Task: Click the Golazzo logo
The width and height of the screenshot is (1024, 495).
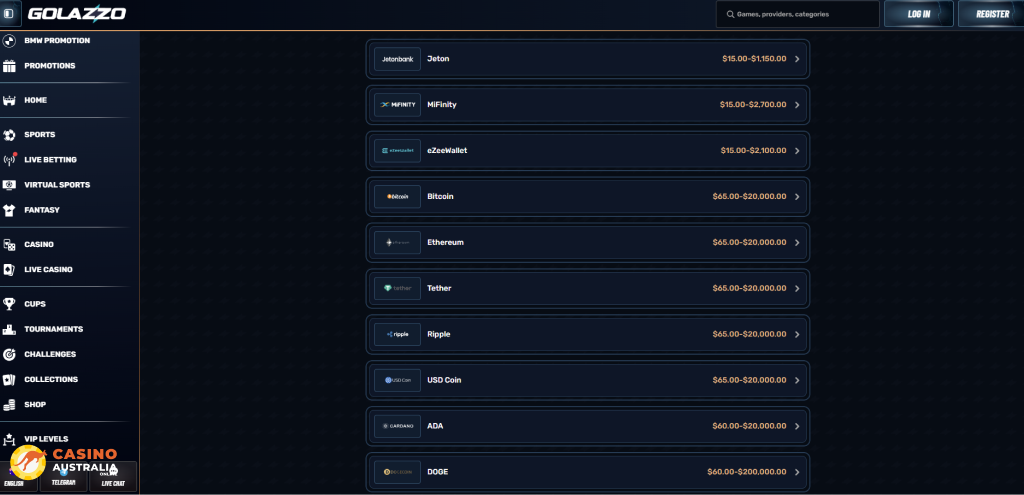Action: [77, 13]
